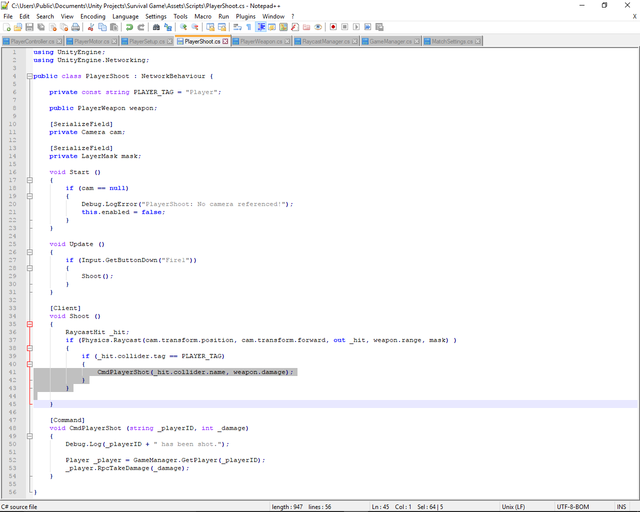This screenshot has height=512, width=640.
Task: Create a new document with the New icon
Action: 7,27
